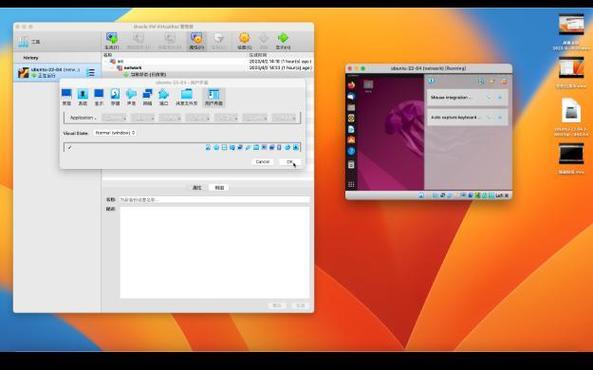
Task: Switch to the second snapshot details tab
Action: [x=219, y=188]
